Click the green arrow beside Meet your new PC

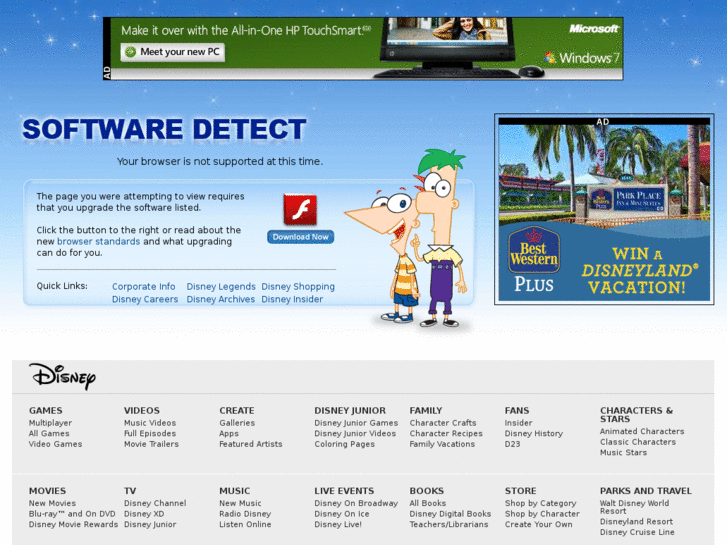click(x=131, y=52)
